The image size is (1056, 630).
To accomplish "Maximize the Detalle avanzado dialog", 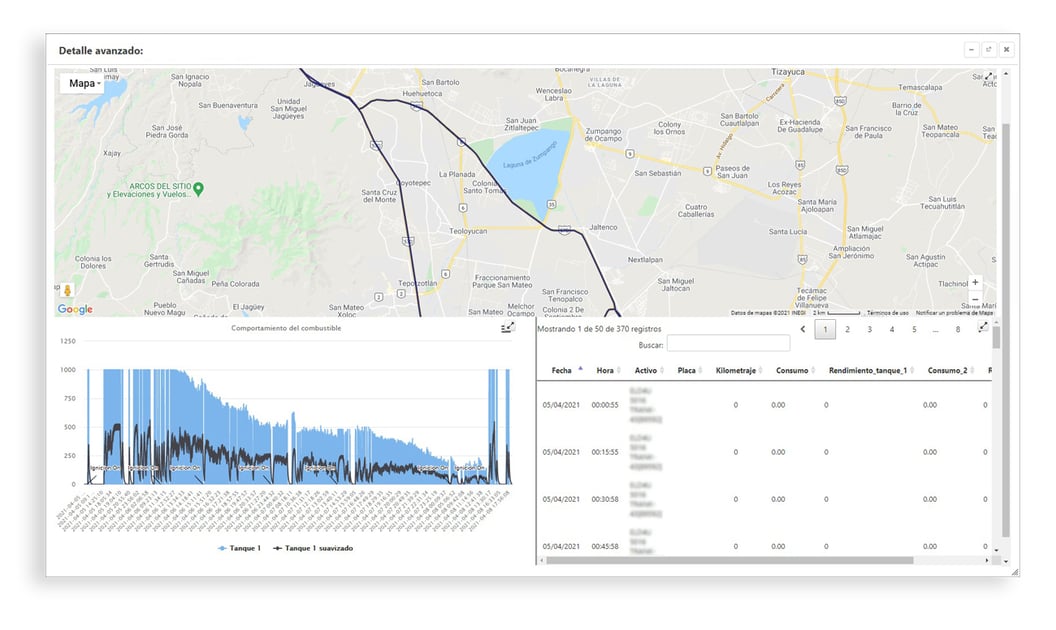I will pos(989,49).
